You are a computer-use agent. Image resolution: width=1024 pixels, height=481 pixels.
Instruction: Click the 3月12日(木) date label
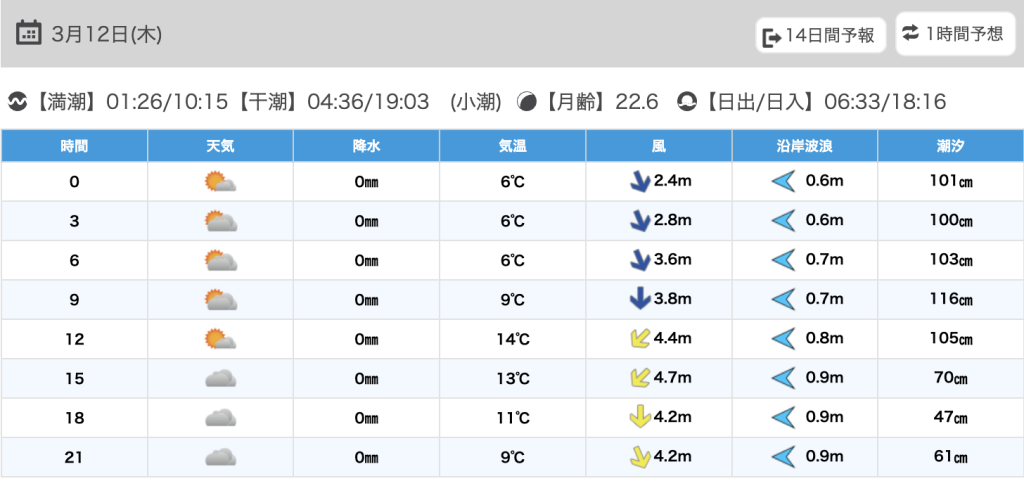[x=104, y=34]
